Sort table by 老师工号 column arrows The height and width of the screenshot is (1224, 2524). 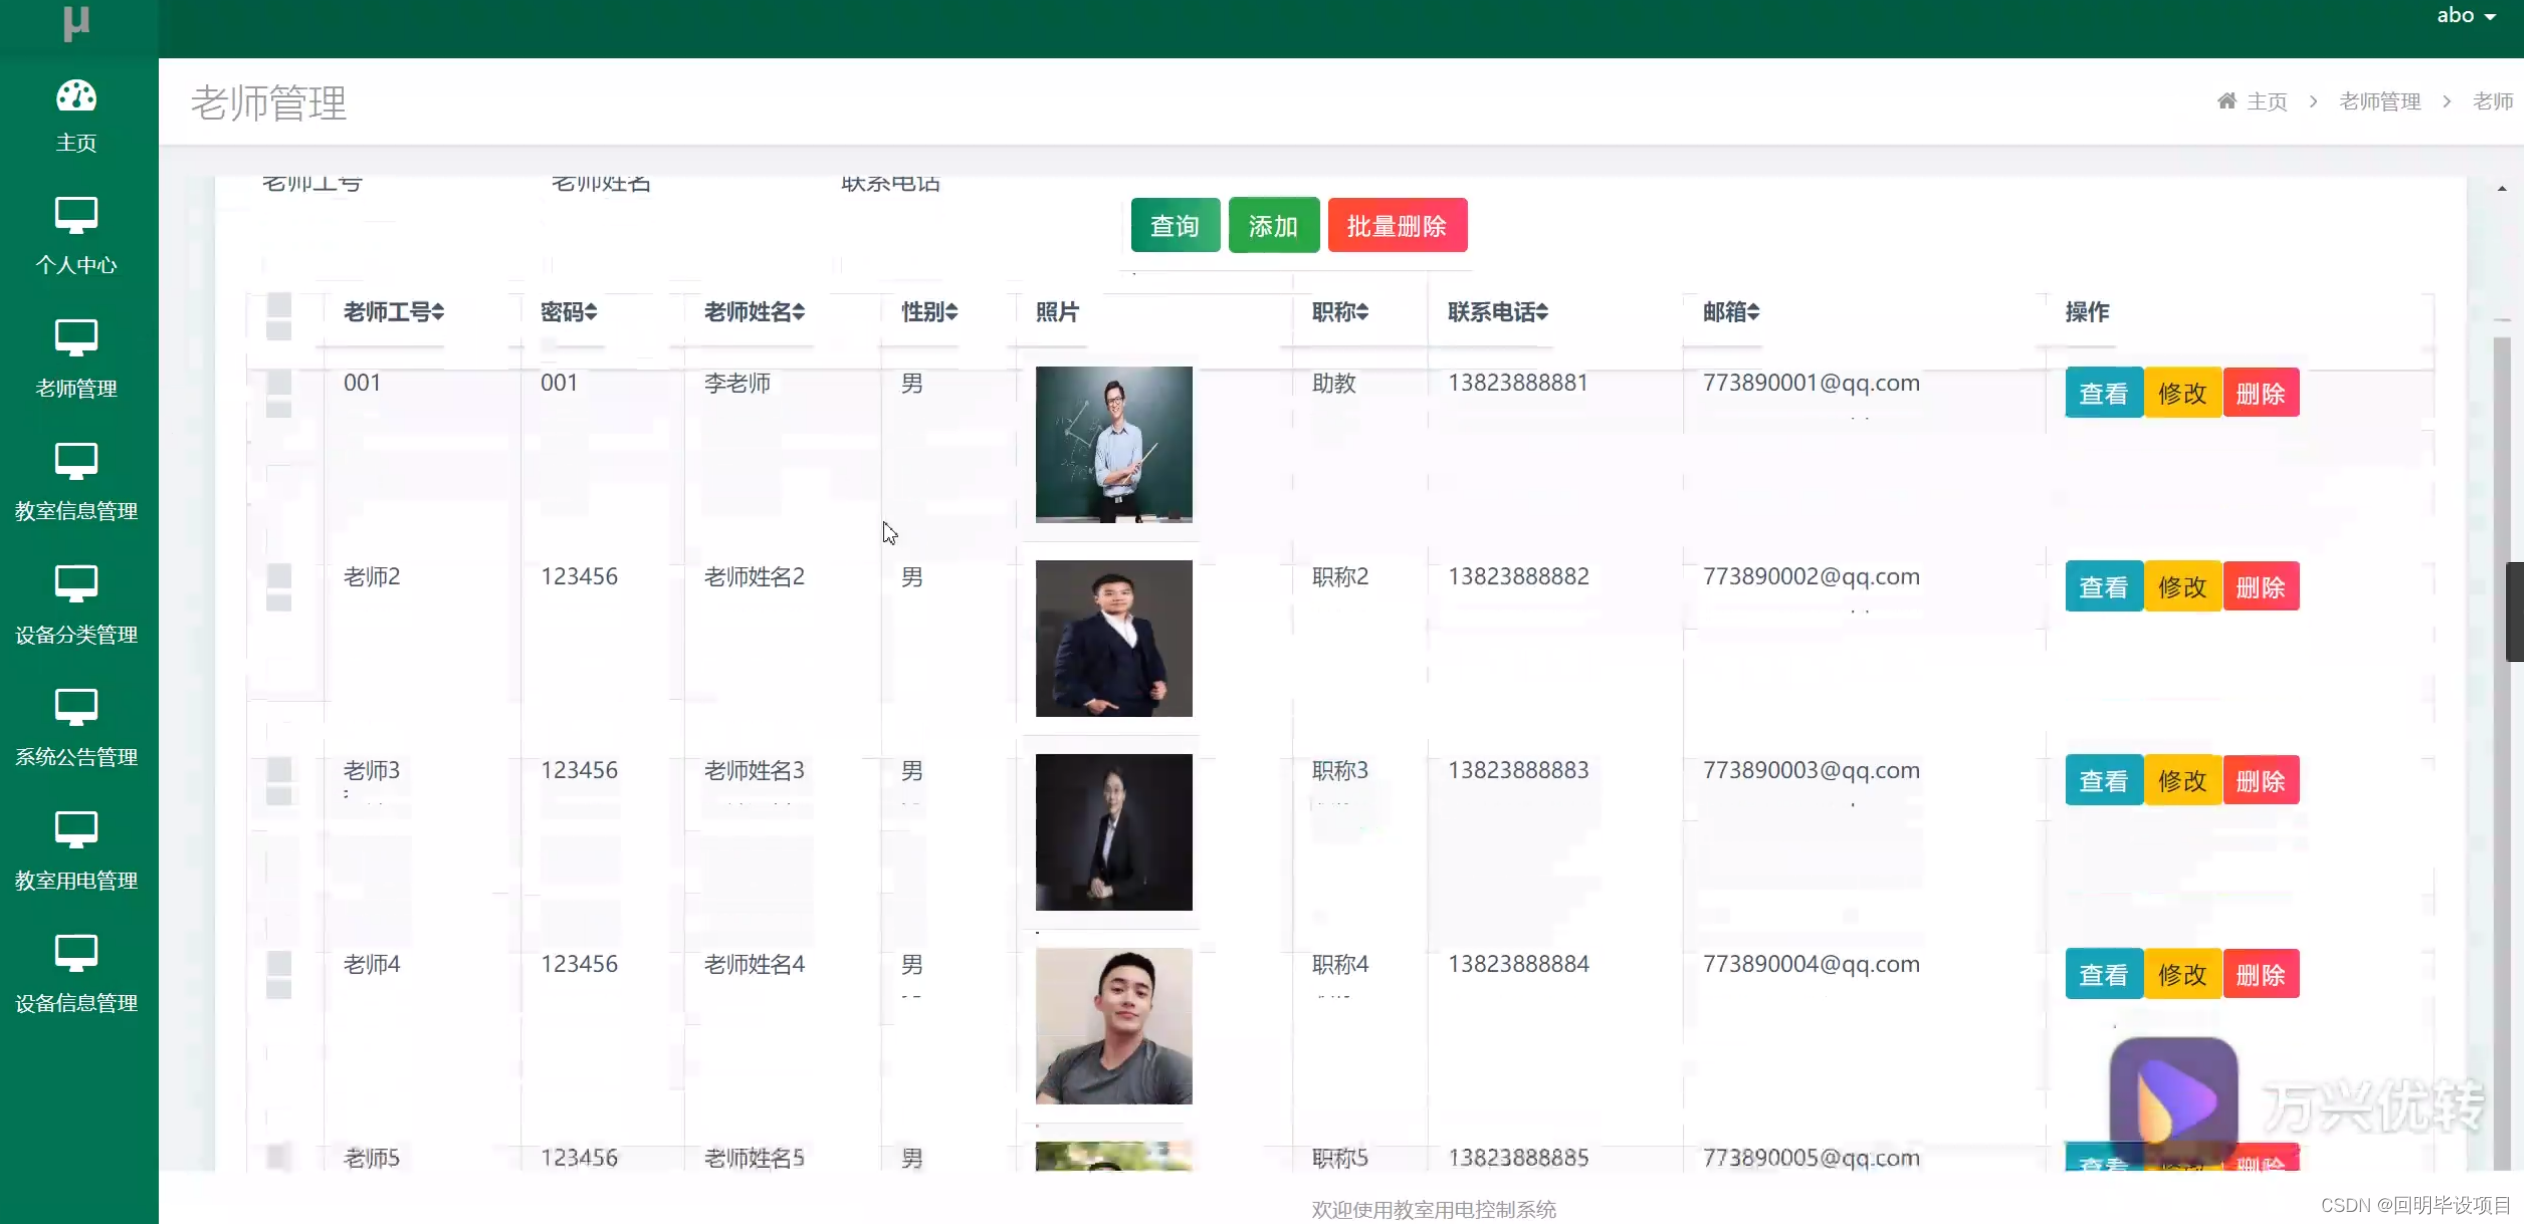[438, 312]
